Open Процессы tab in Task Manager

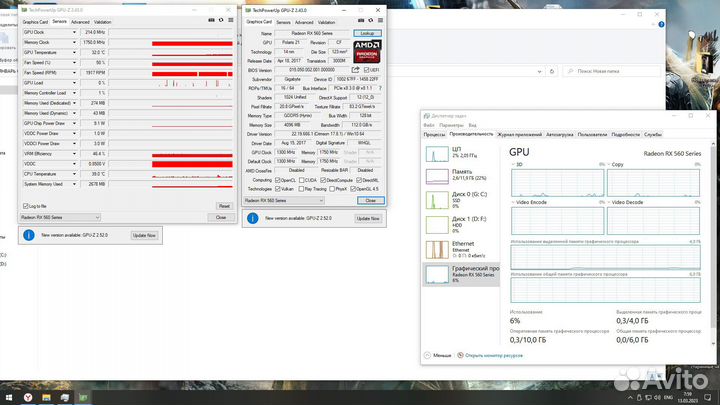[x=434, y=135]
